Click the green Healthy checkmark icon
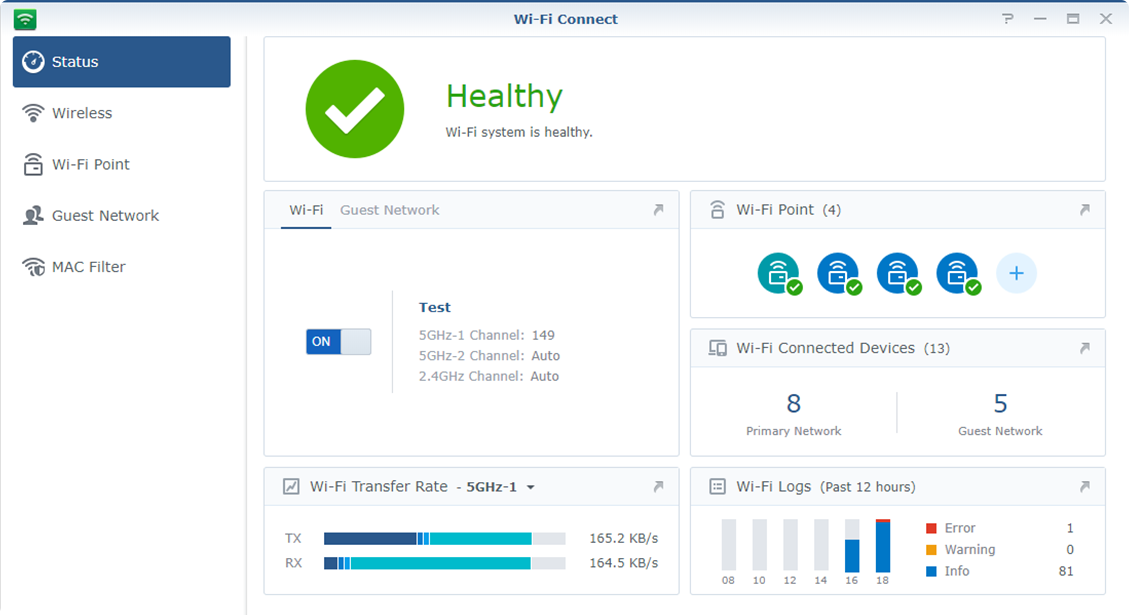 (x=355, y=109)
